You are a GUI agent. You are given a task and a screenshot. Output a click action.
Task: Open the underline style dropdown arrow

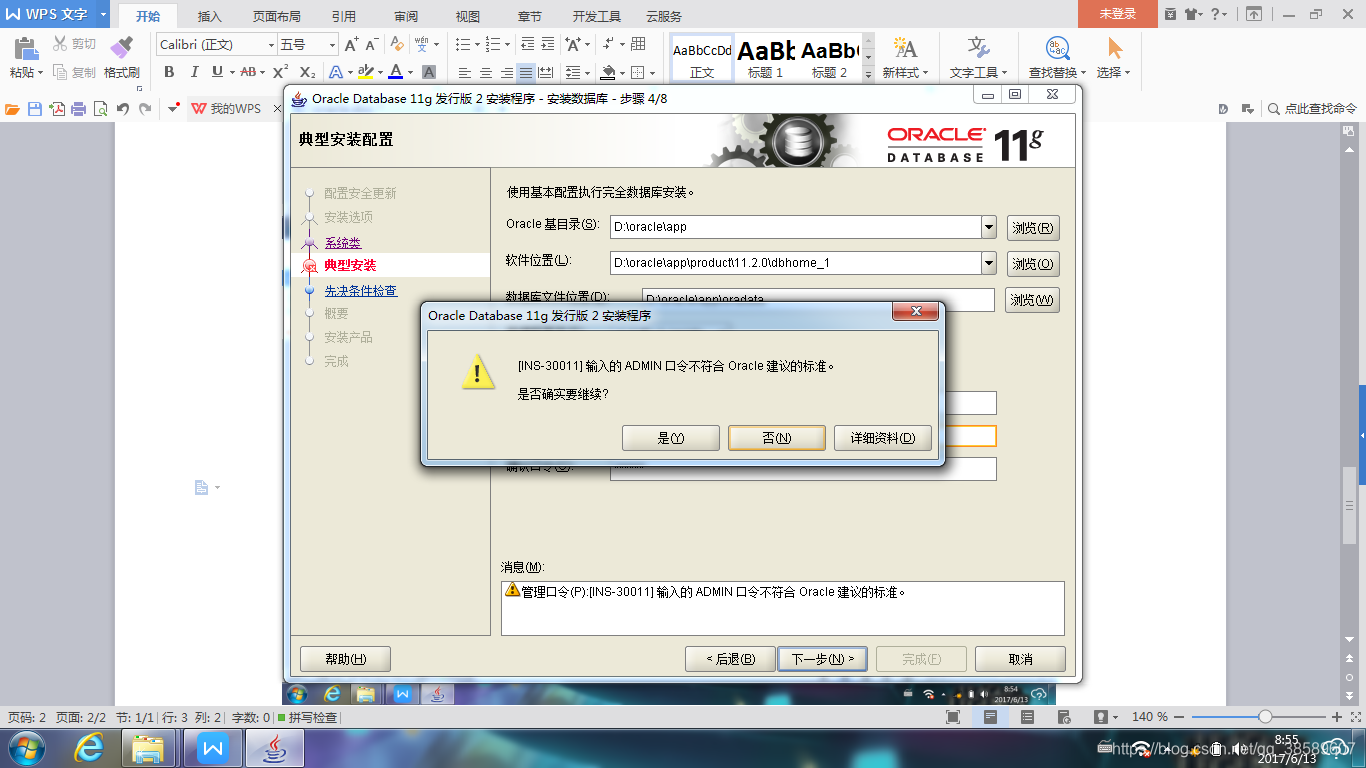(x=232, y=72)
